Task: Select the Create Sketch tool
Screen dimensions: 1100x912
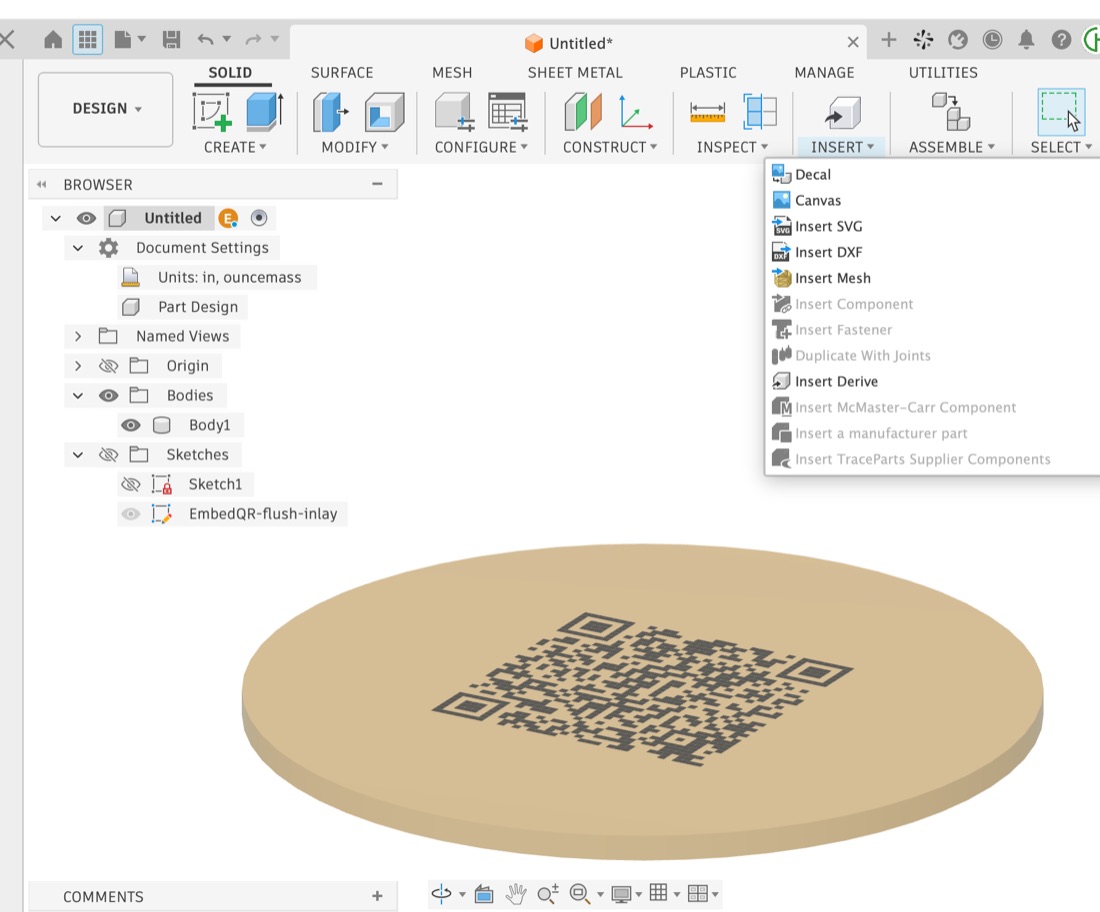Action: tap(212, 112)
